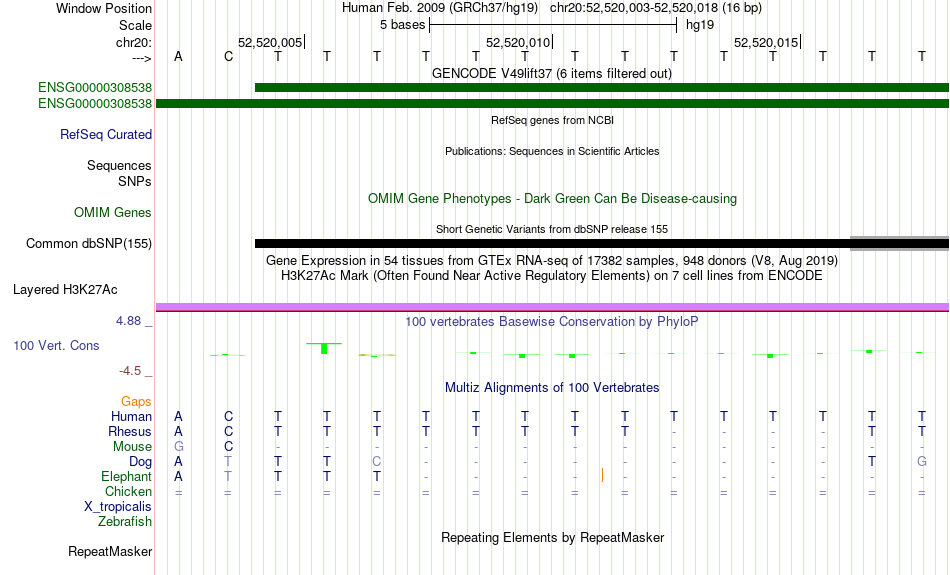Click the Layered H3K27Ac track label
This screenshot has height=575, width=950.
[65, 290]
